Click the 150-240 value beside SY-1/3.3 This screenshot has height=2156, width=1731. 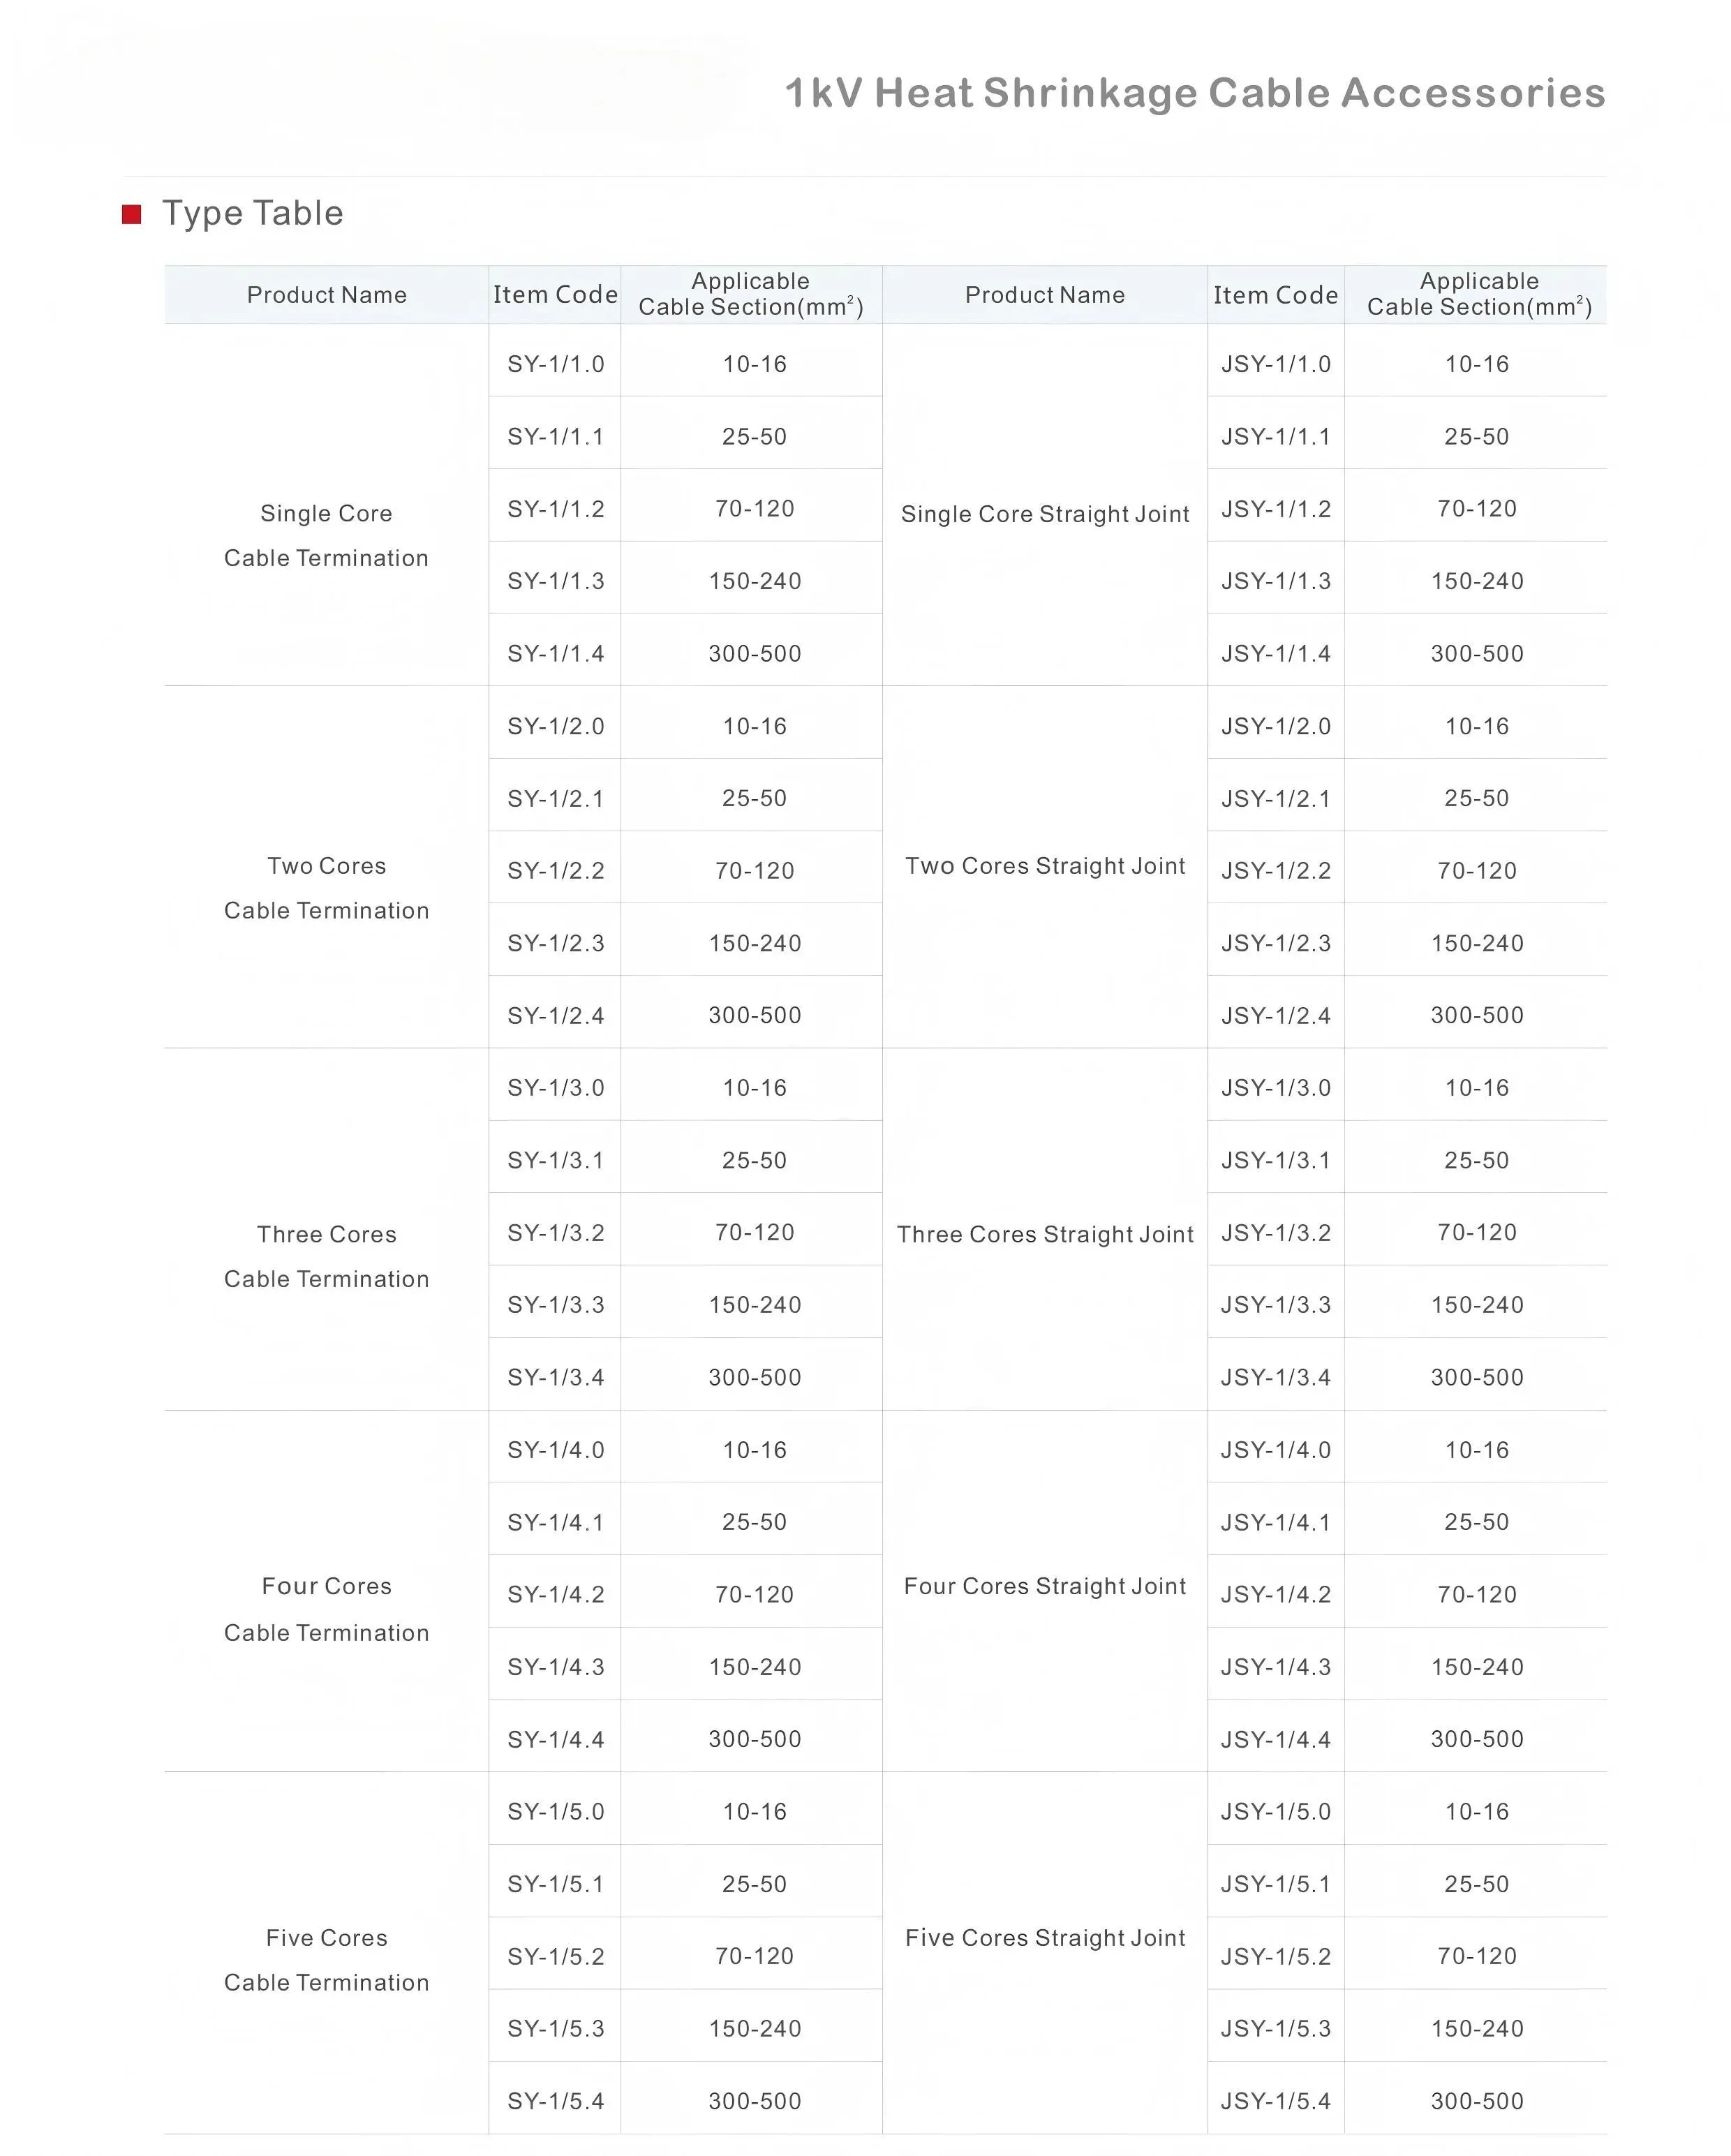pyautogui.click(x=755, y=1304)
